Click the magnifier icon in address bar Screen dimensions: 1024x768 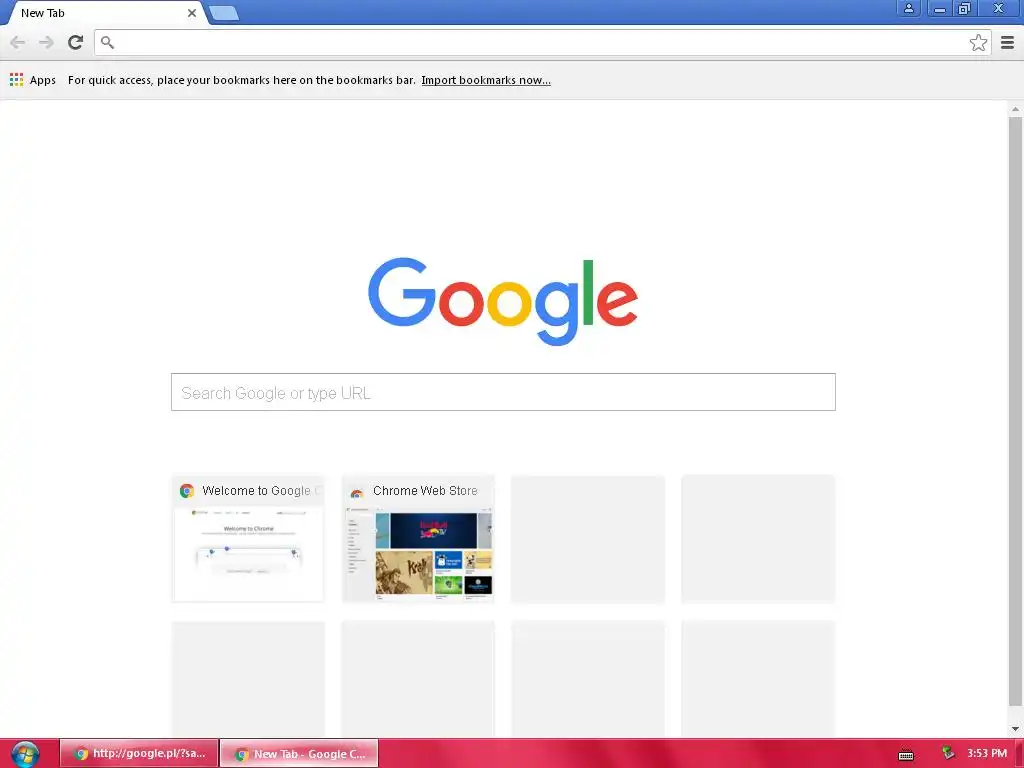pos(107,42)
